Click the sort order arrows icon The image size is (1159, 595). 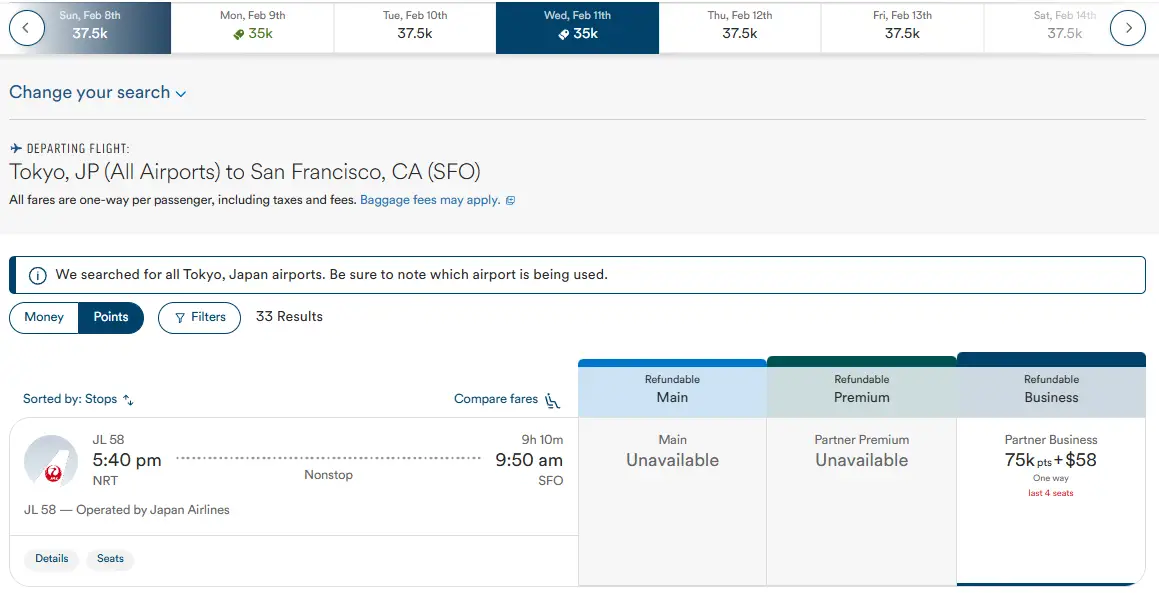(x=128, y=400)
